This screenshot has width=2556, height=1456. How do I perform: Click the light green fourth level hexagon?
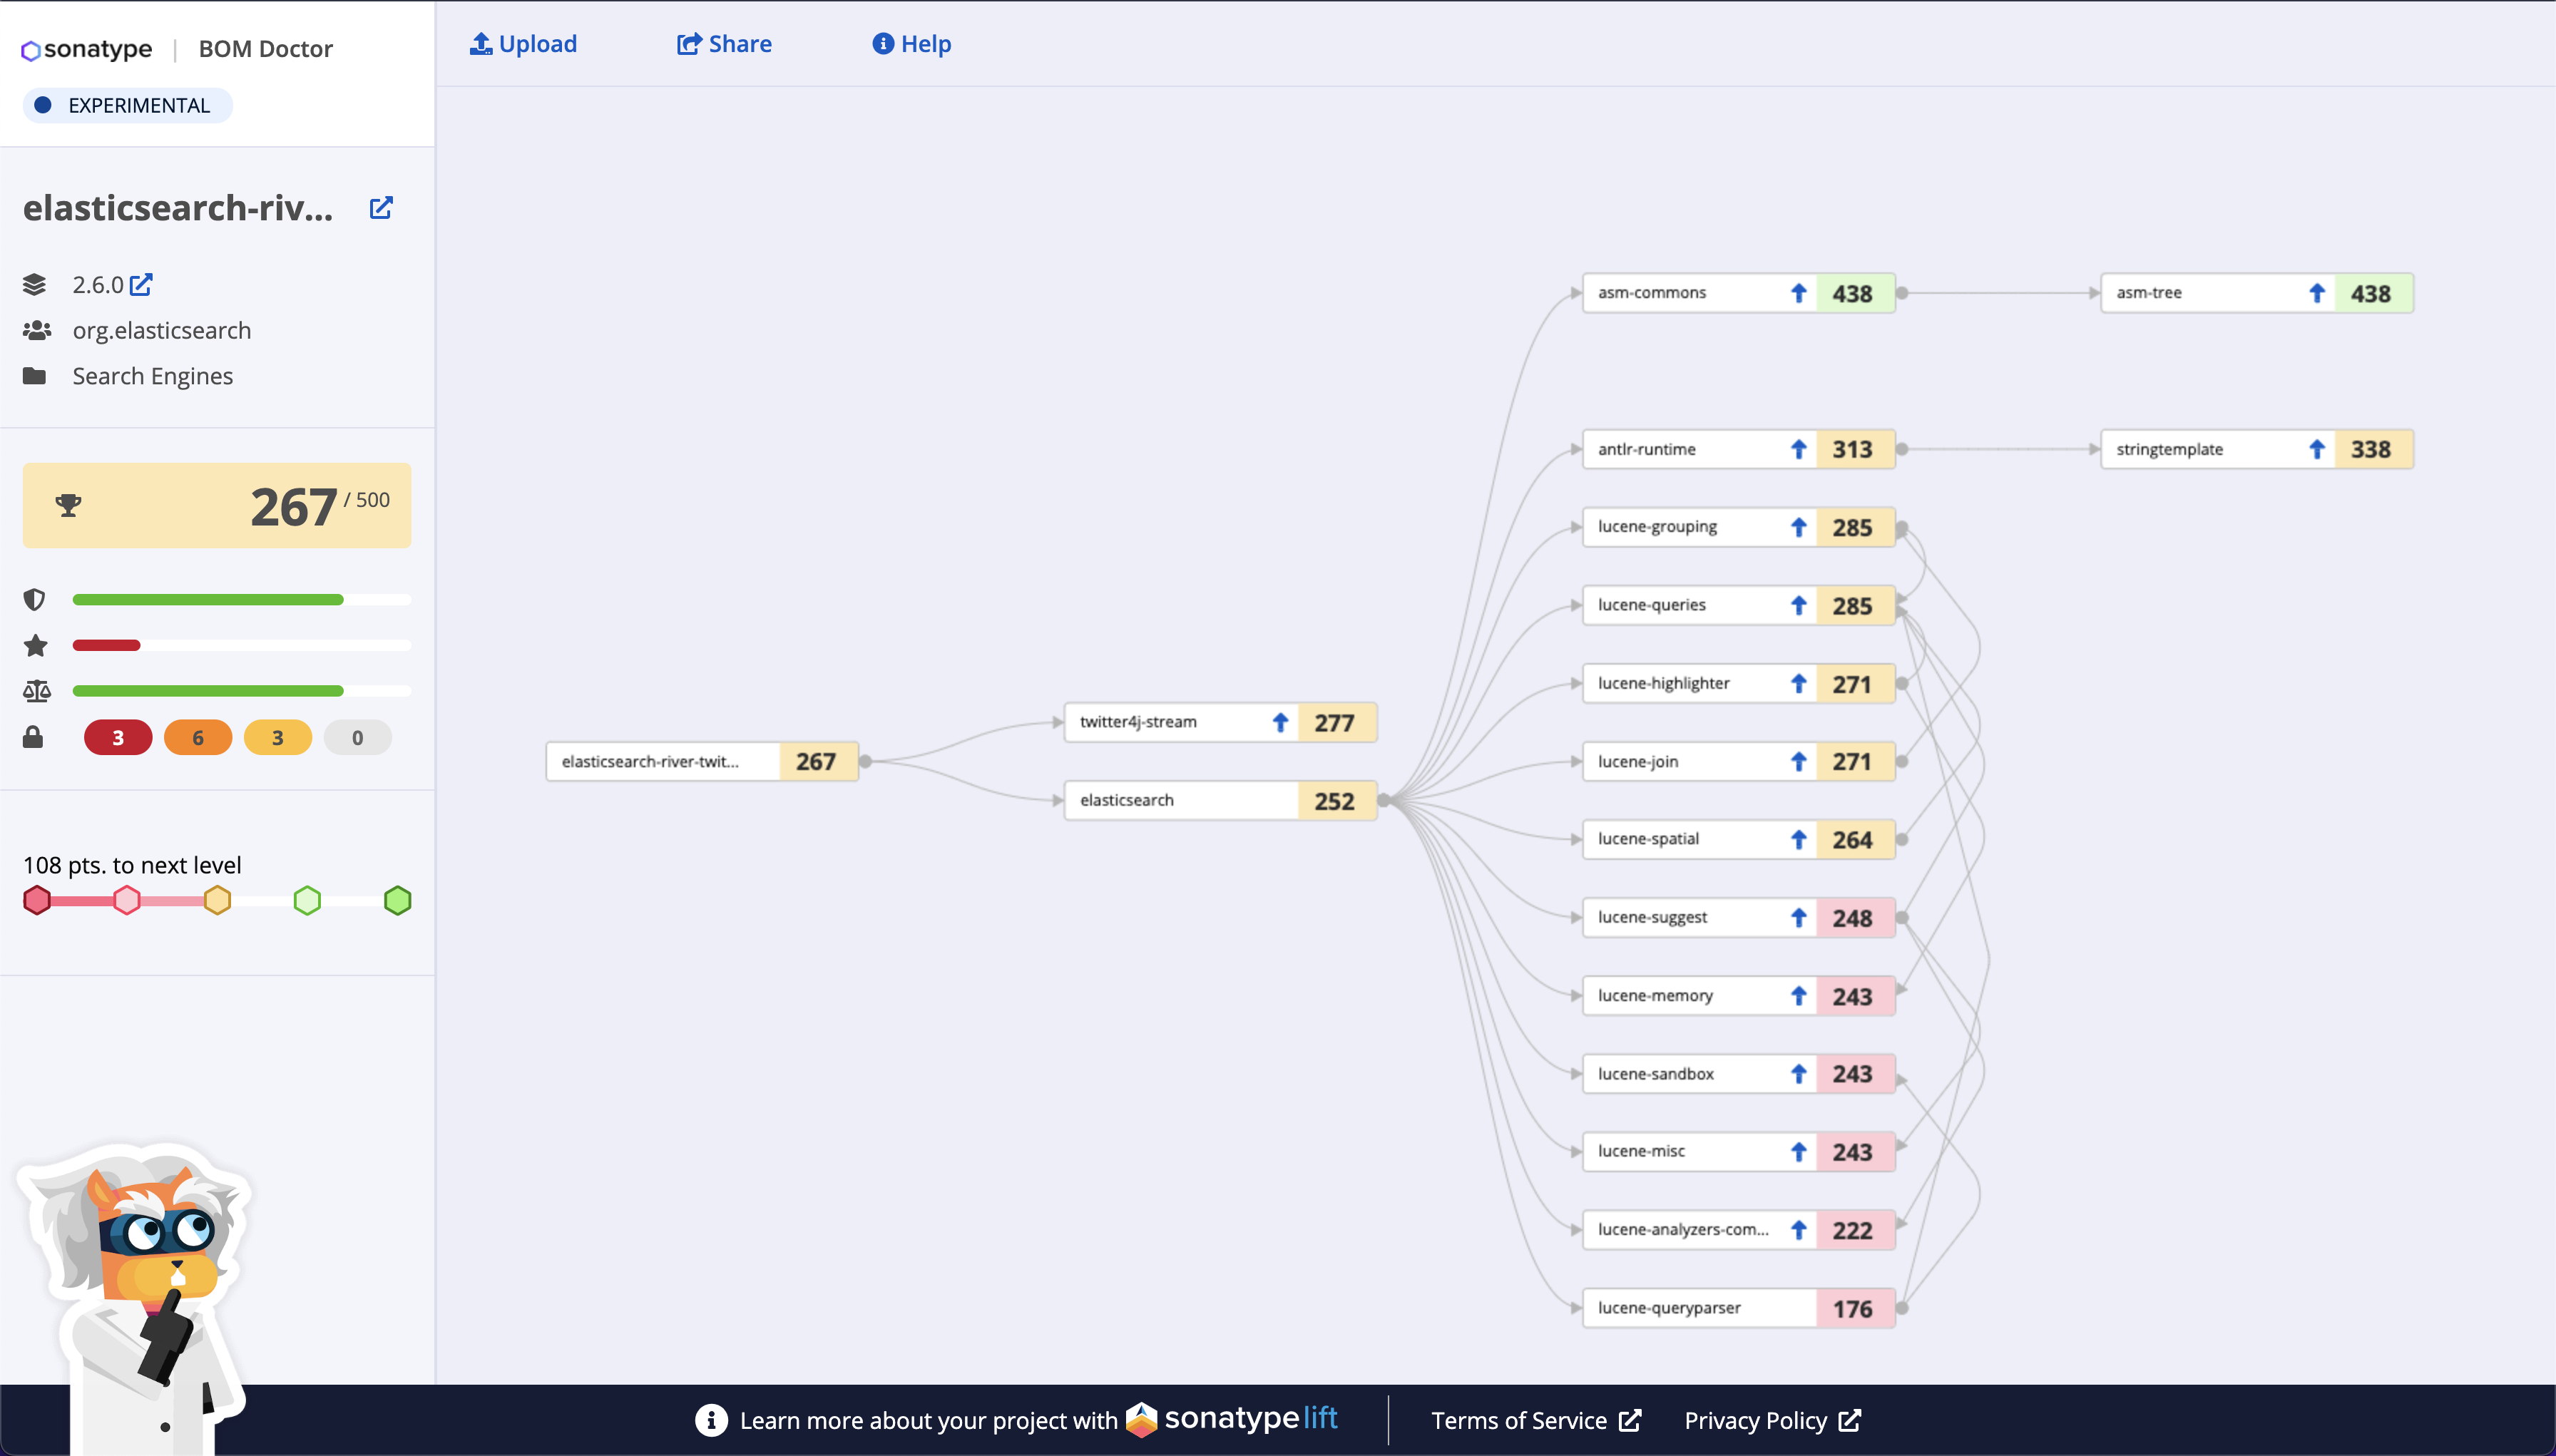coord(307,900)
